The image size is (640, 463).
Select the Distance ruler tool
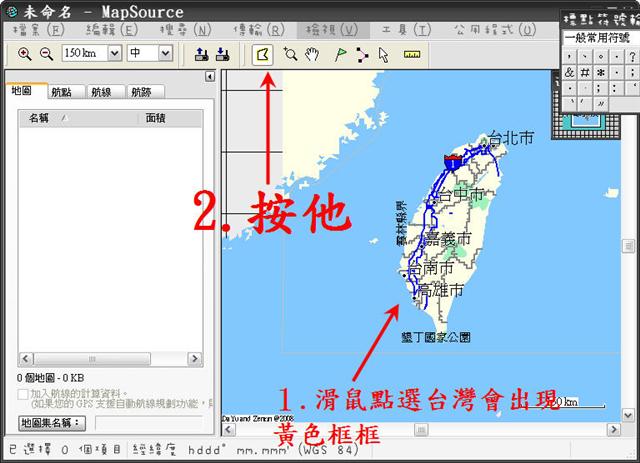click(x=412, y=54)
